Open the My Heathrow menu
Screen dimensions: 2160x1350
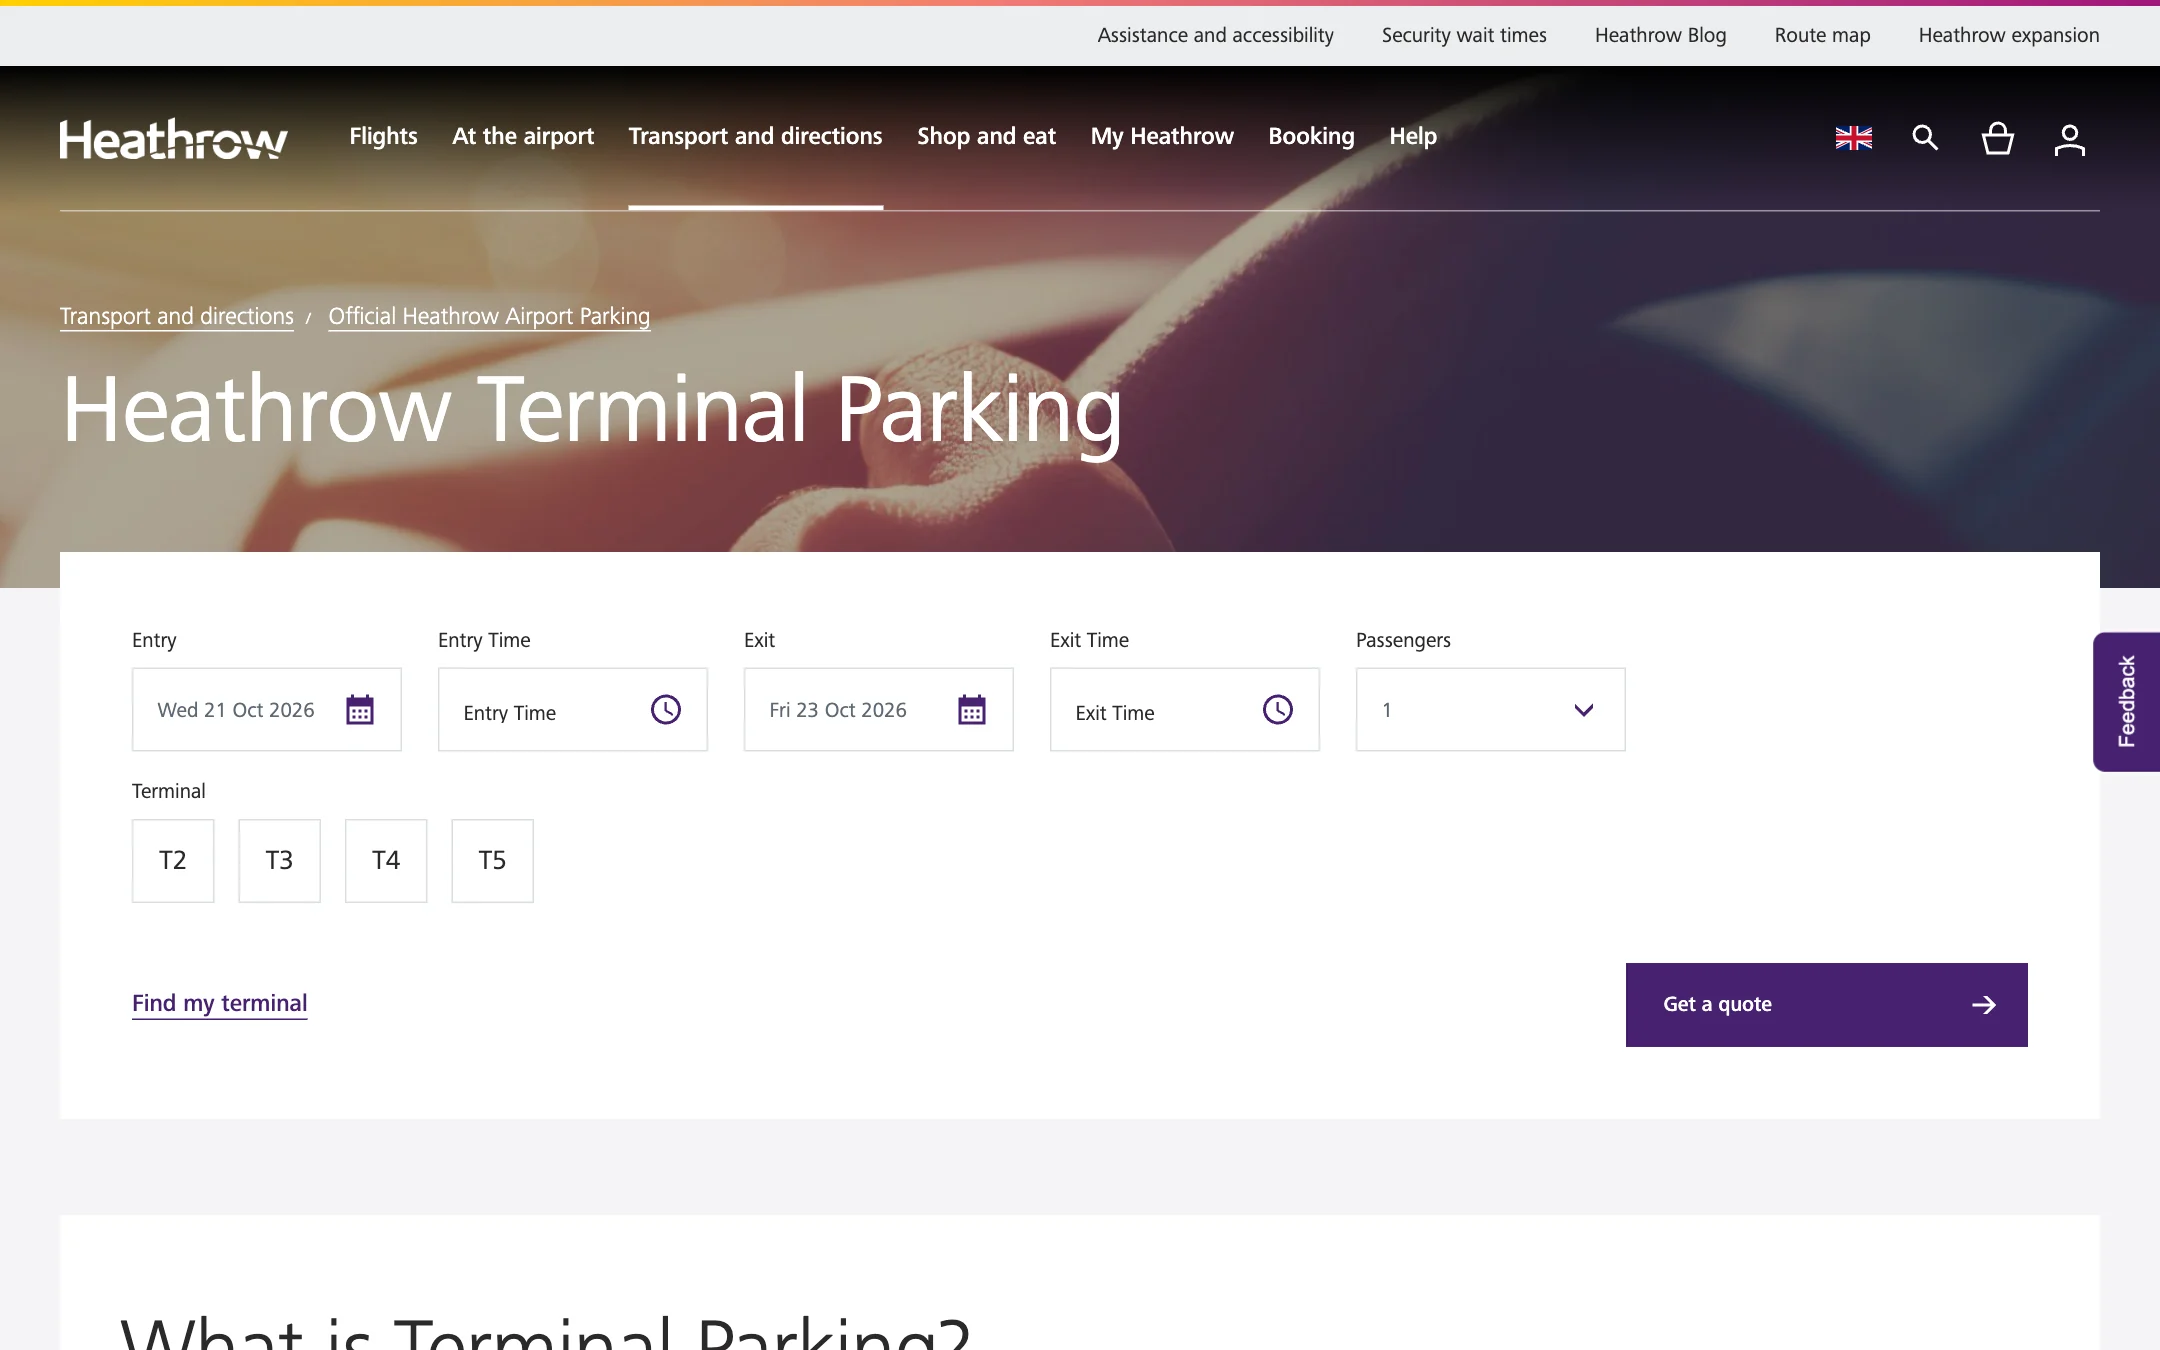coord(1162,136)
